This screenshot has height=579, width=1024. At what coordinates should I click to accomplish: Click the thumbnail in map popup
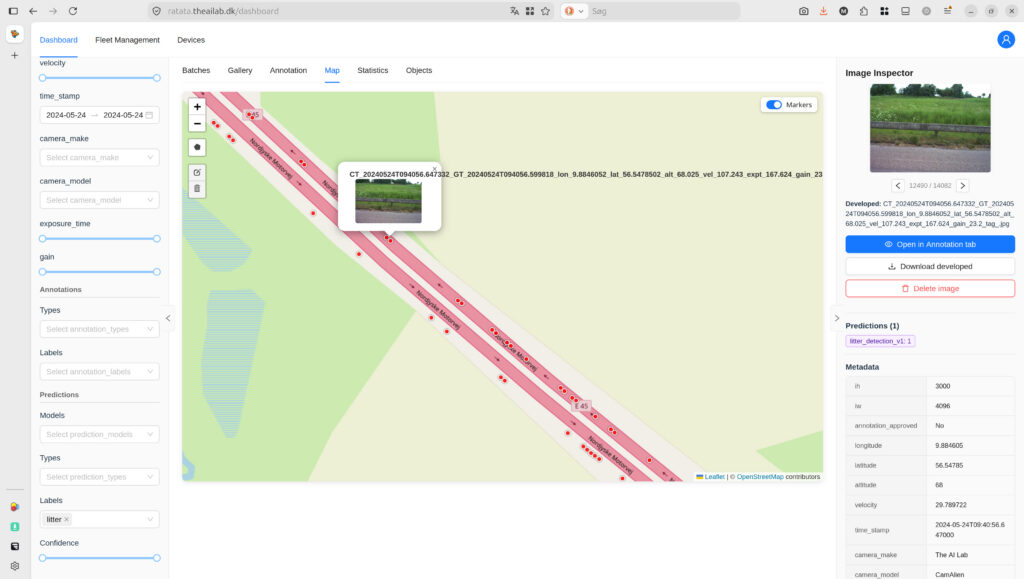click(388, 201)
